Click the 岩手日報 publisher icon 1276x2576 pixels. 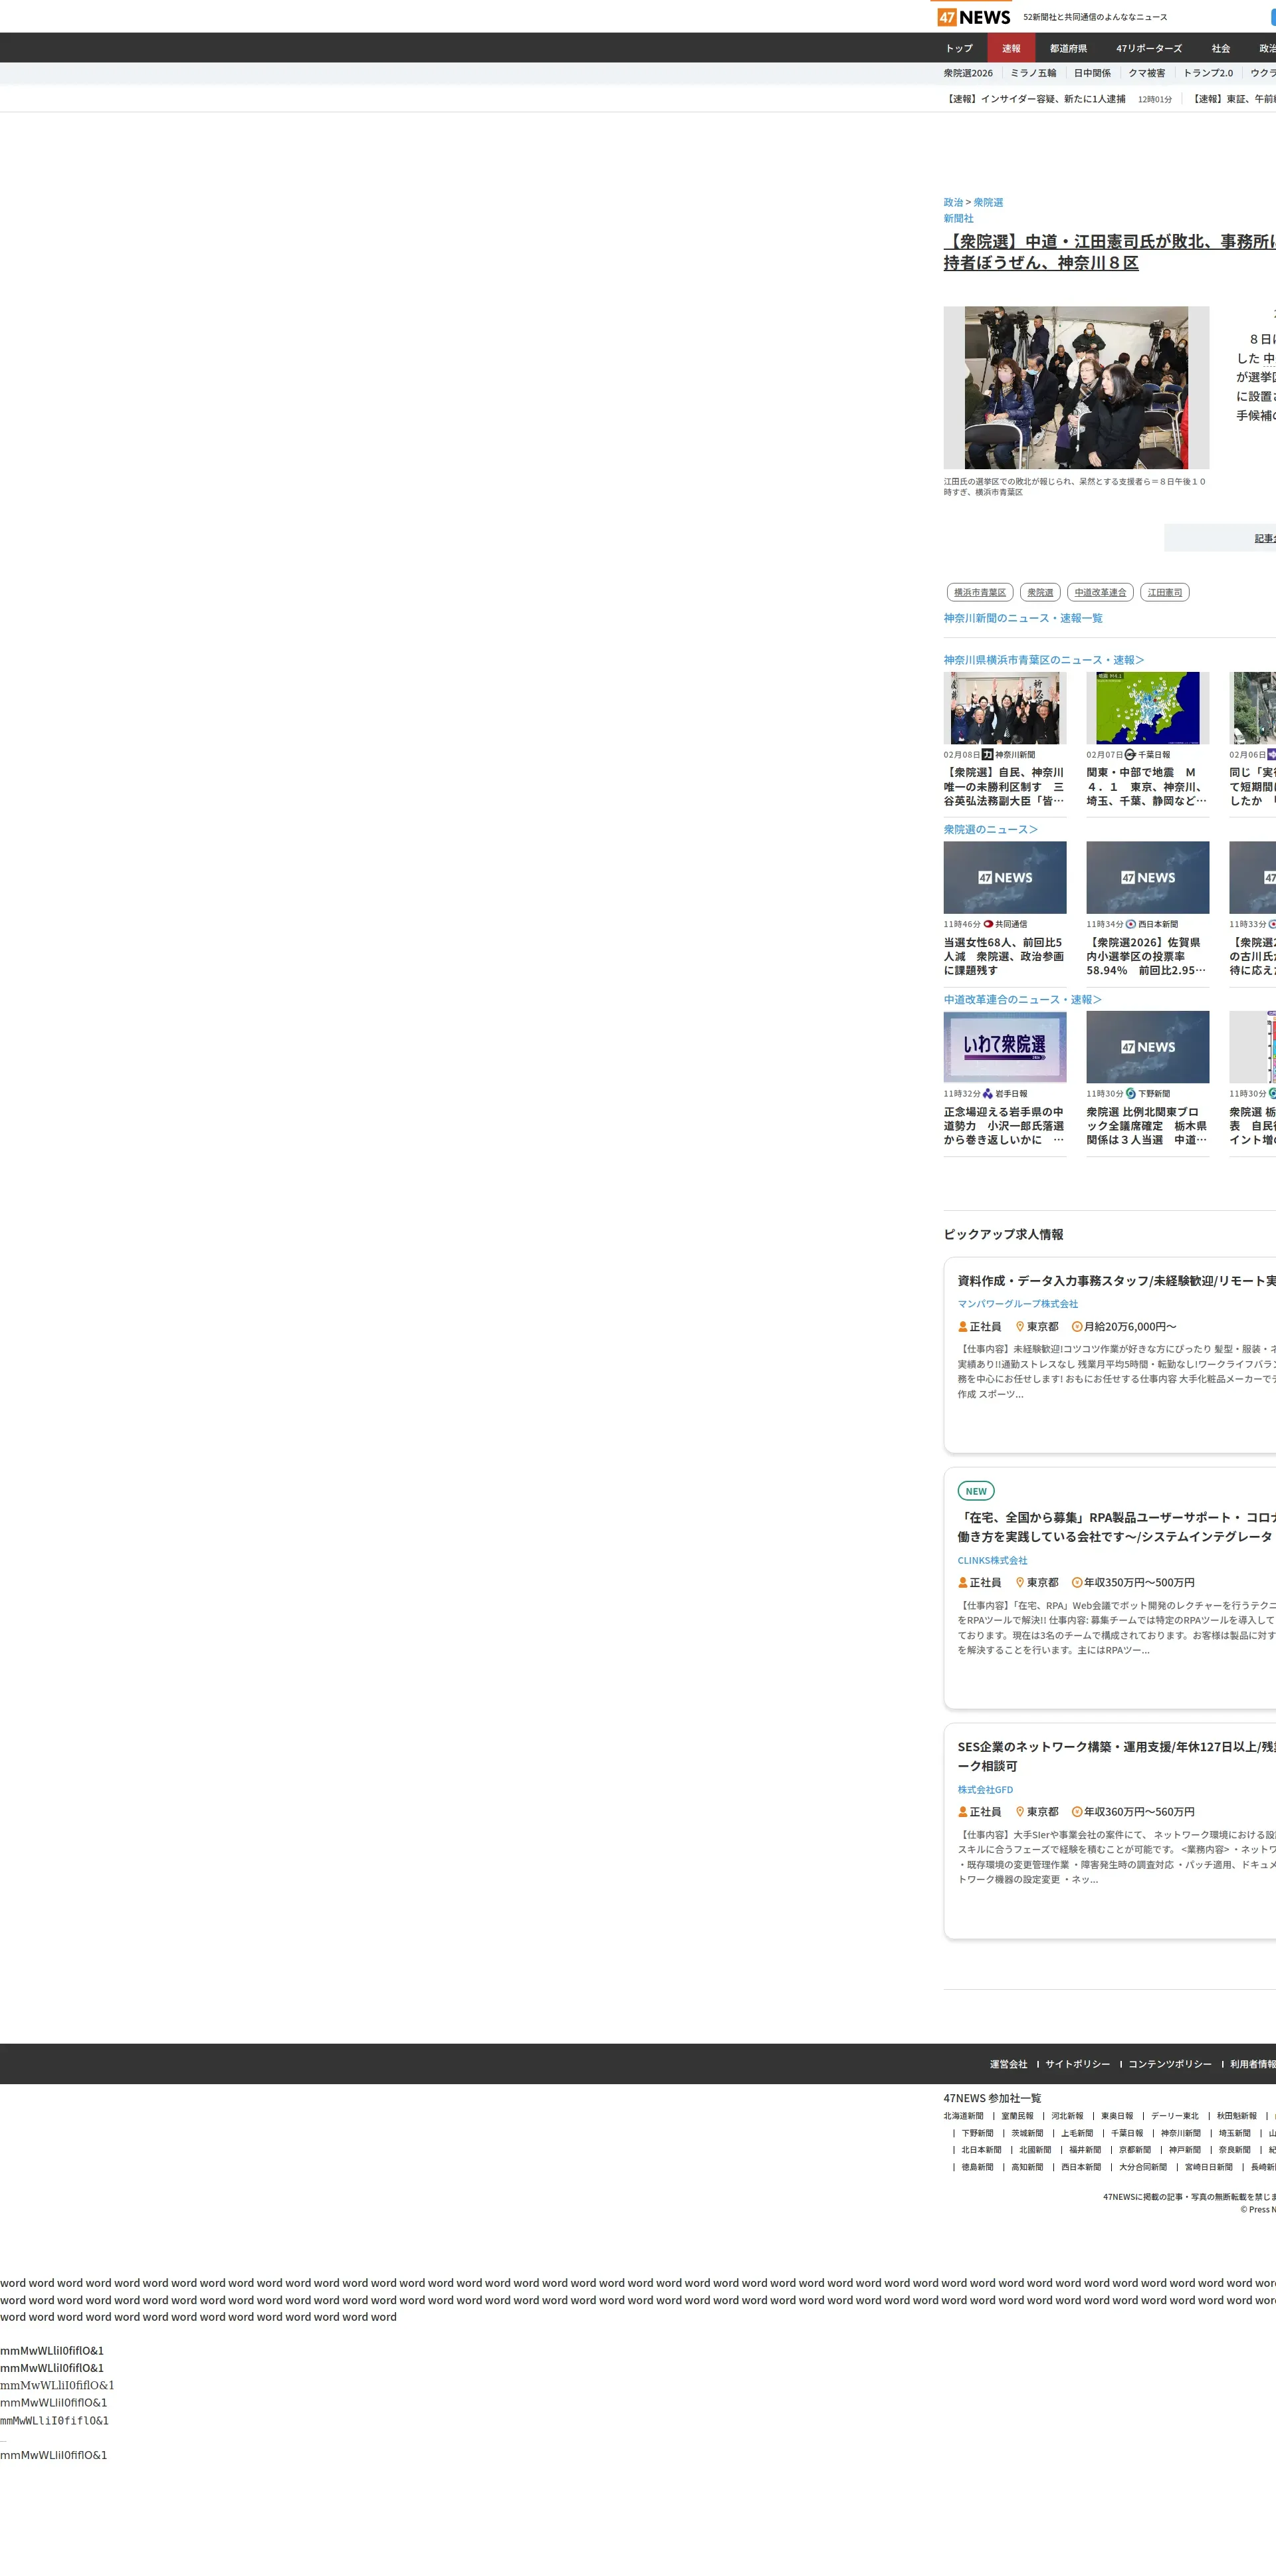pos(988,1094)
